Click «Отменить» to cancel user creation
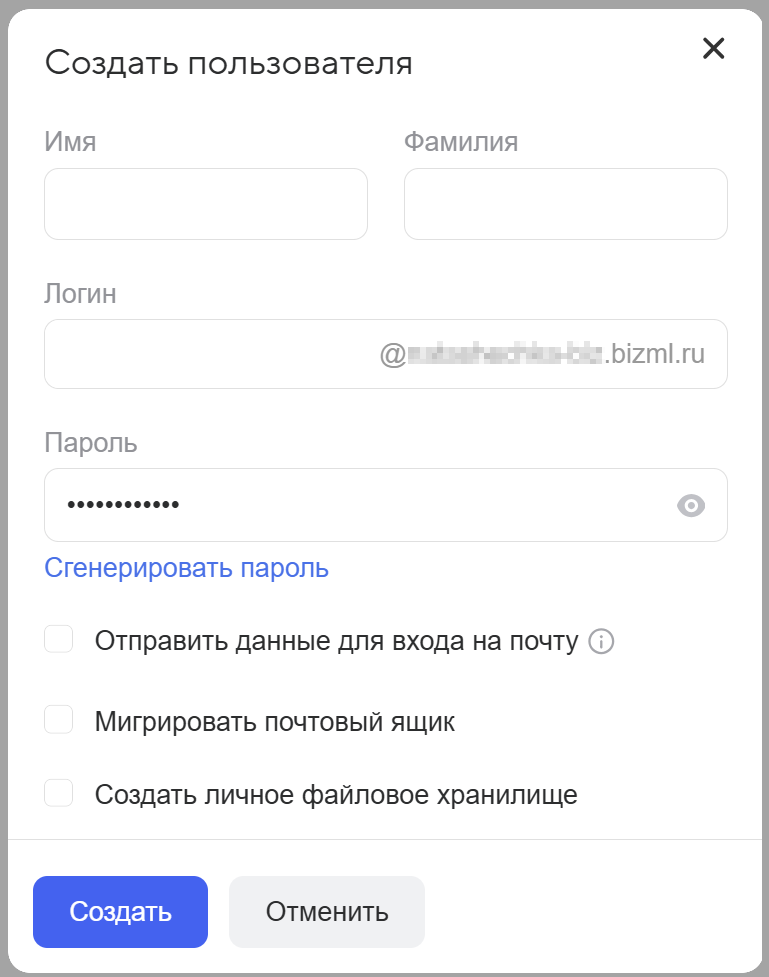This screenshot has height=977, width=769. pos(327,911)
